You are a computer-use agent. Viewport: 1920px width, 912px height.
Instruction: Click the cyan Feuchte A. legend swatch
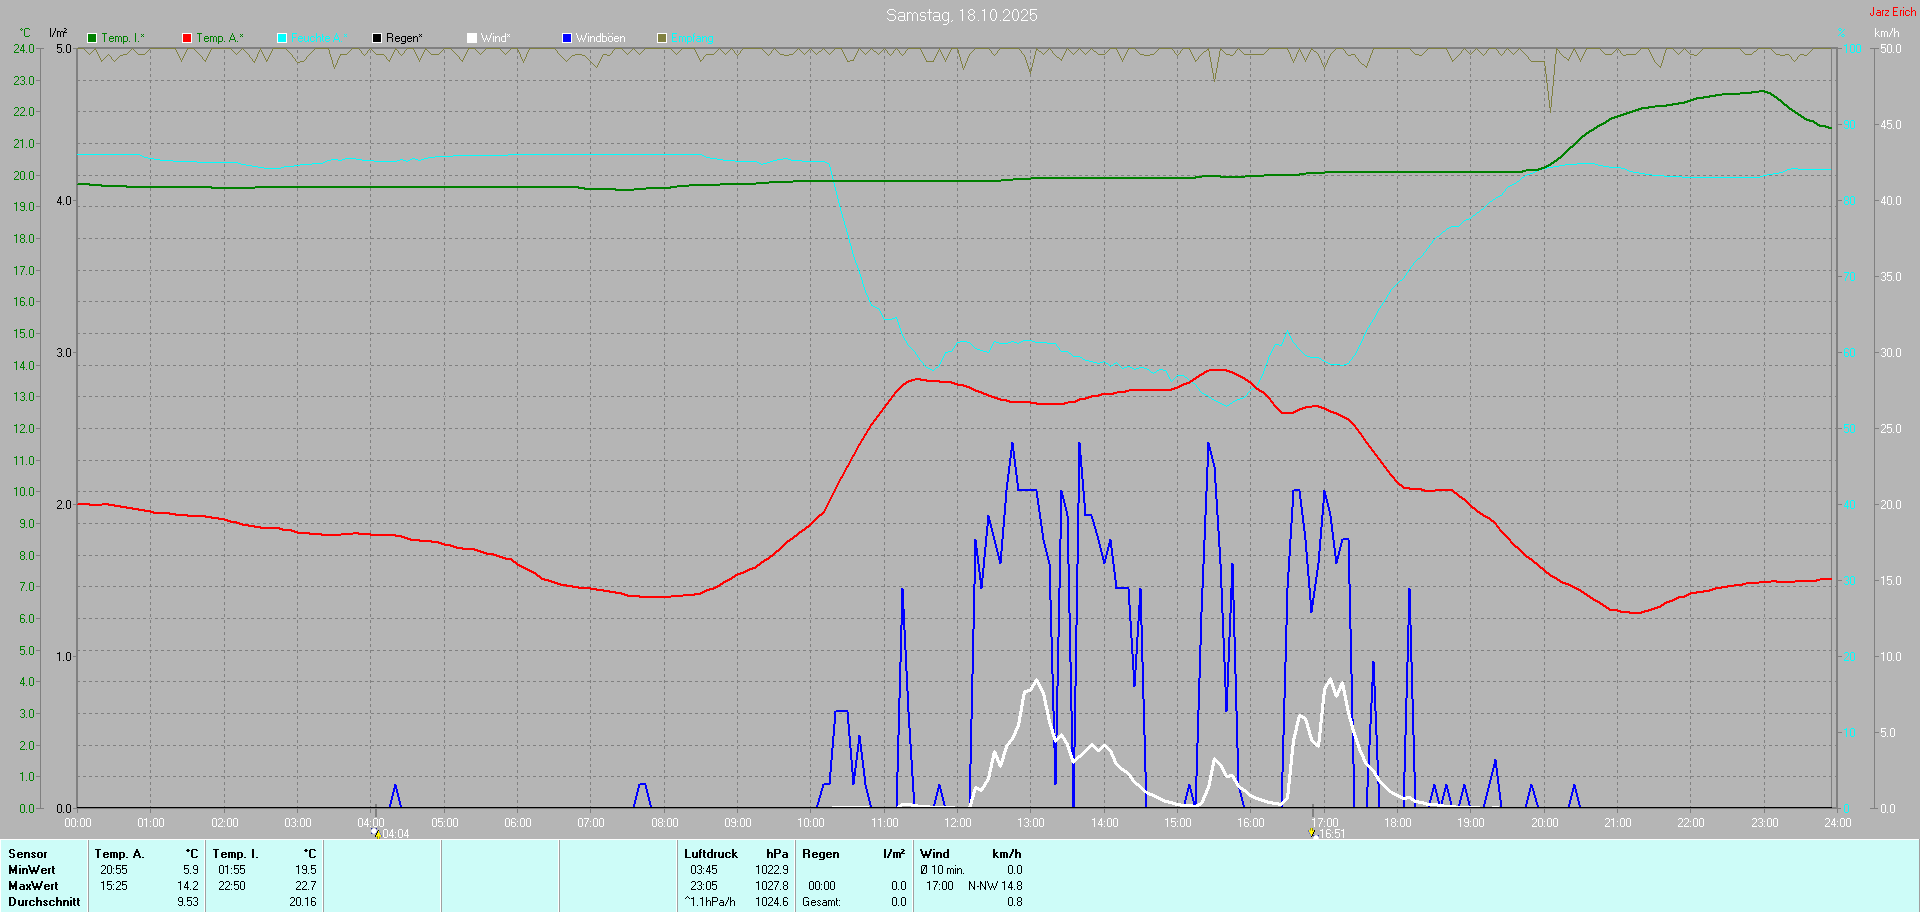tap(282, 38)
